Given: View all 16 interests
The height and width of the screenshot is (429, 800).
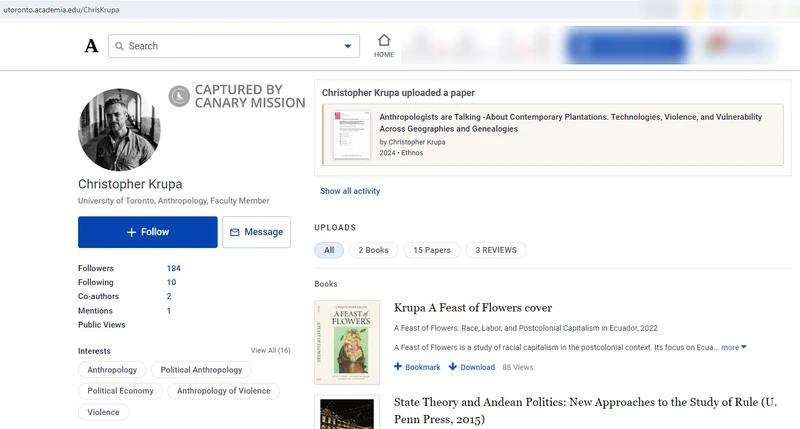Looking at the screenshot, I should [x=270, y=350].
